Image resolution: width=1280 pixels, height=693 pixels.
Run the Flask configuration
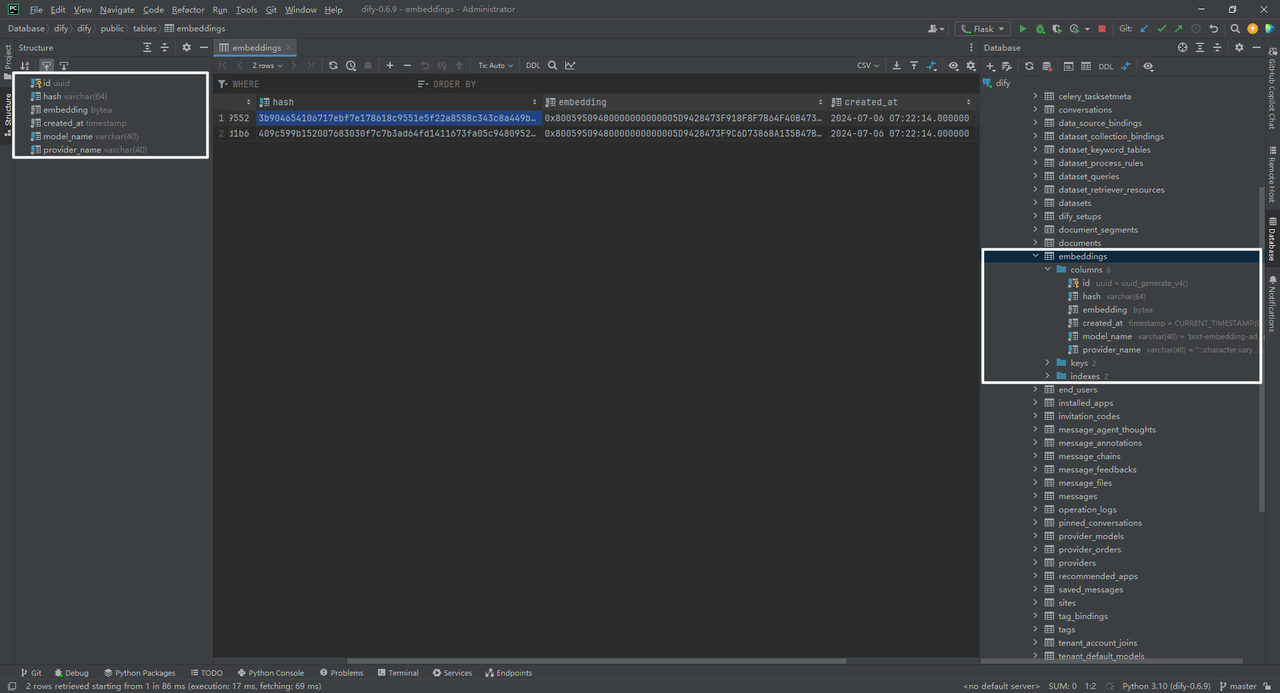pyautogui.click(x=1022, y=29)
